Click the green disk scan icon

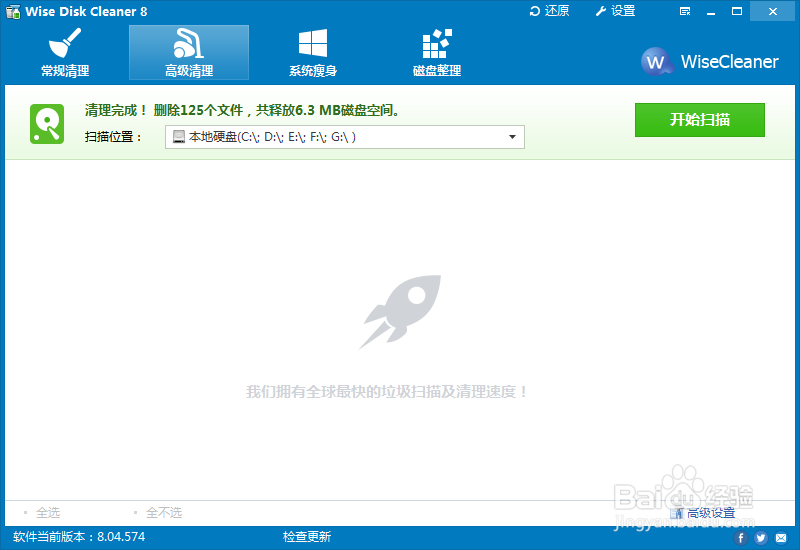[47, 124]
